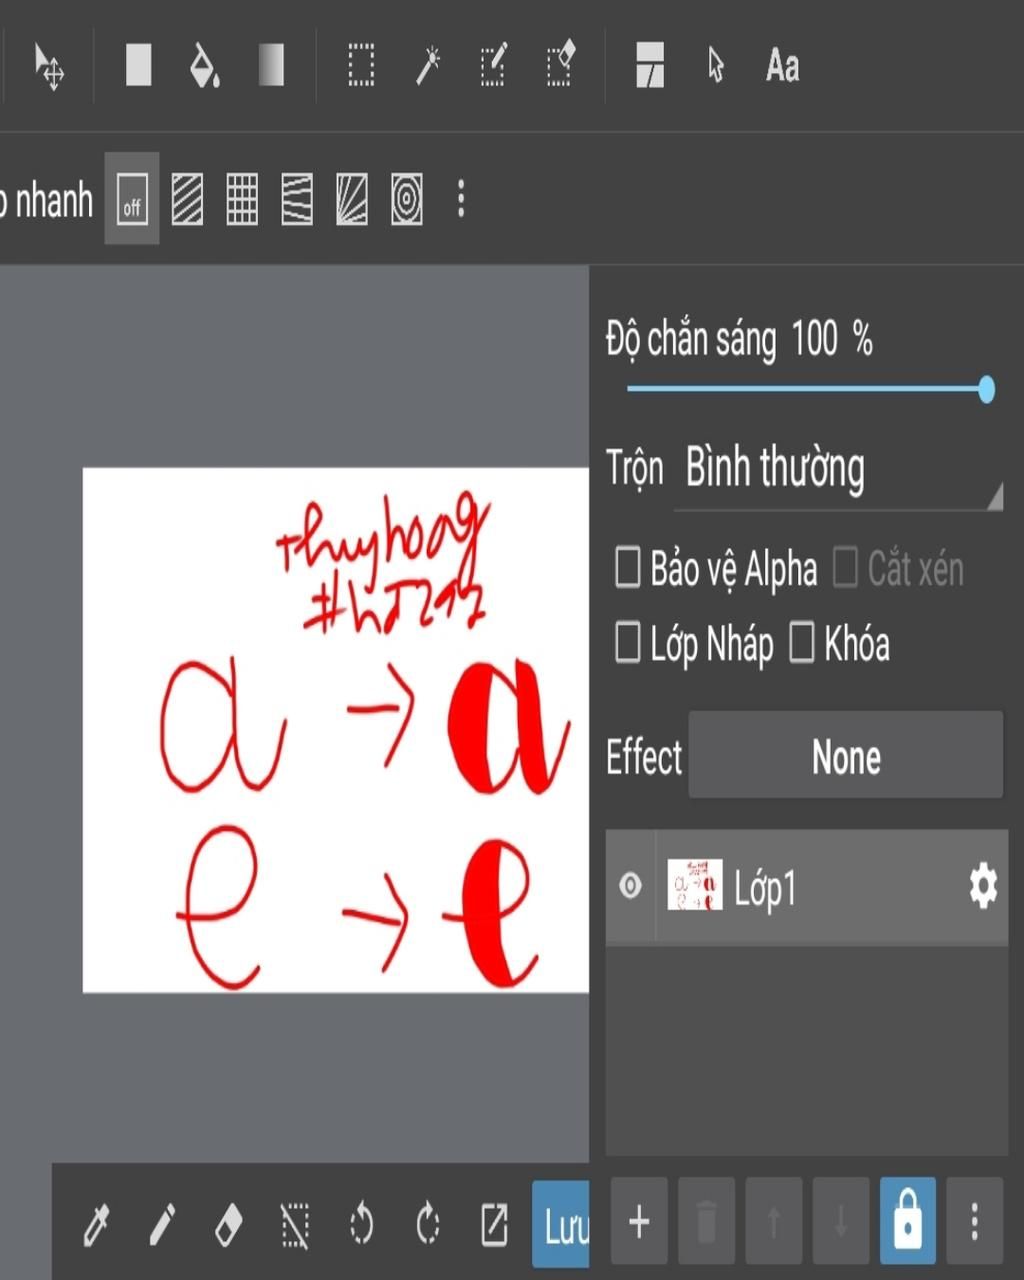Screen dimensions: 1024x1280
Task: Select the Bucket fill tool
Action: pyautogui.click(x=204, y=67)
